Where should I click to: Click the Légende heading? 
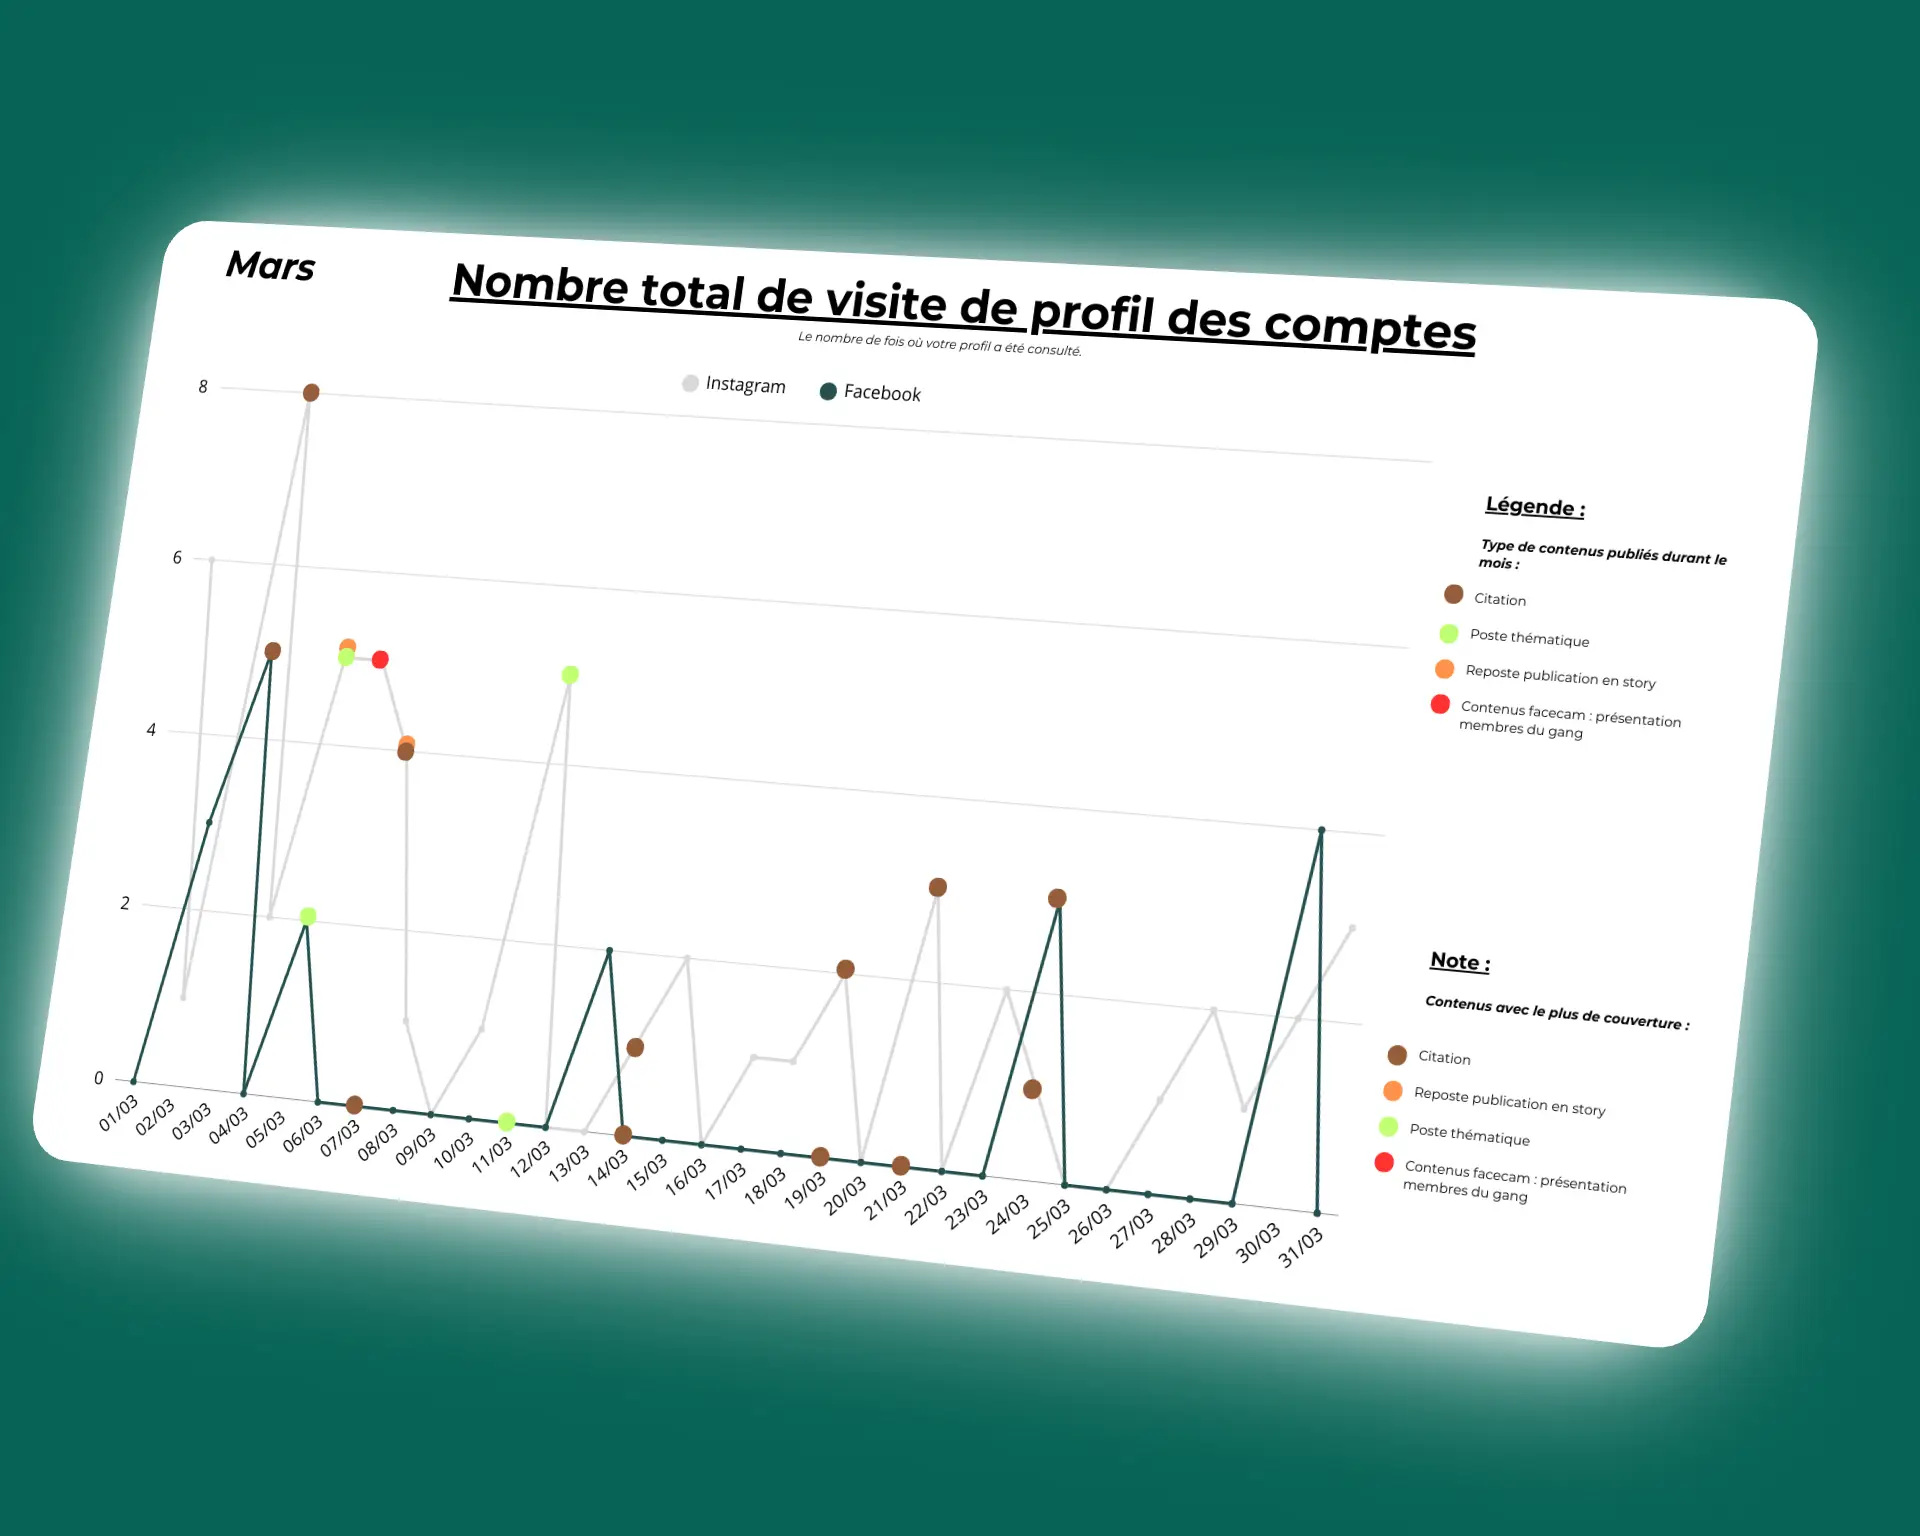[1534, 507]
